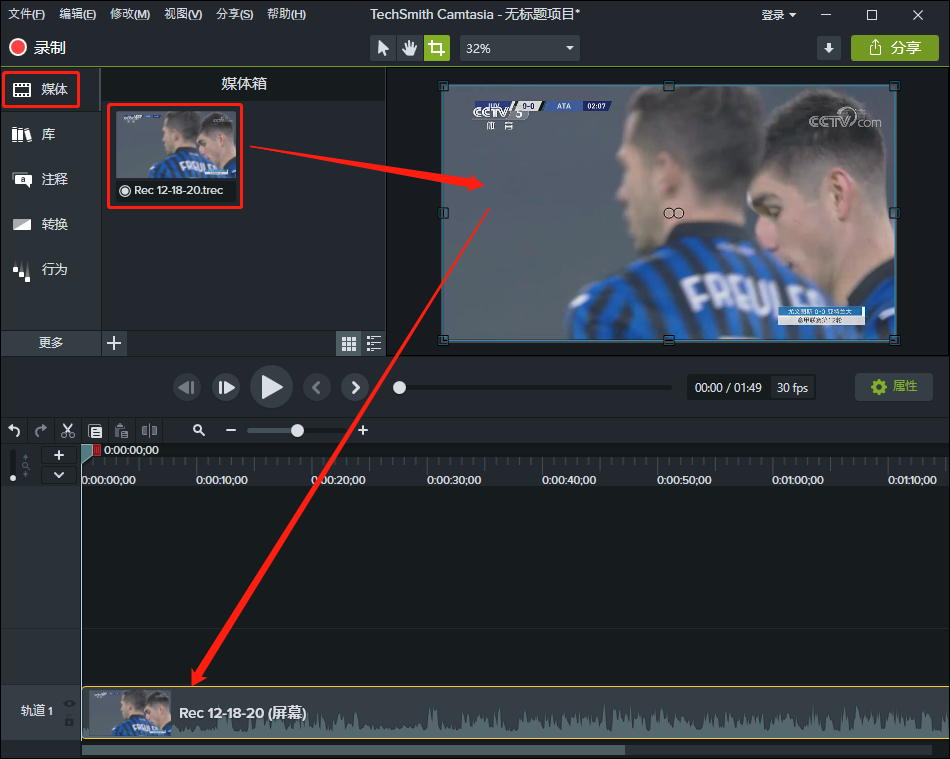Click the 更多 more button
This screenshot has width=950, height=759.
[x=51, y=343]
